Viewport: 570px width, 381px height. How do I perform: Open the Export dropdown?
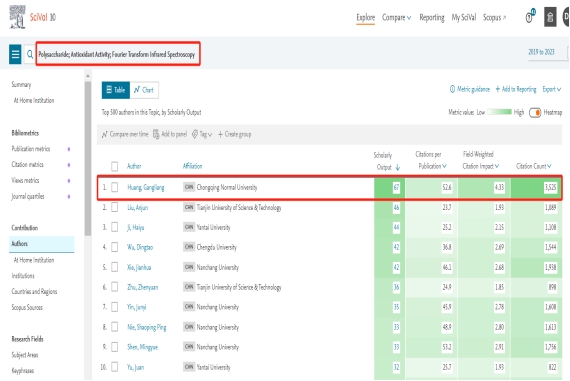point(551,89)
